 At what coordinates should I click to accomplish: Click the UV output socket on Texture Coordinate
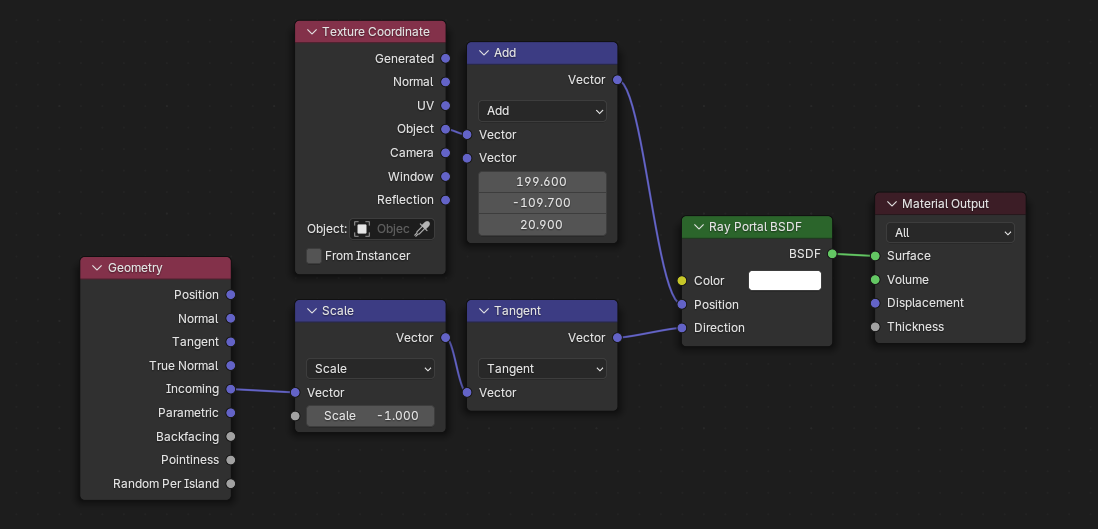(x=446, y=105)
